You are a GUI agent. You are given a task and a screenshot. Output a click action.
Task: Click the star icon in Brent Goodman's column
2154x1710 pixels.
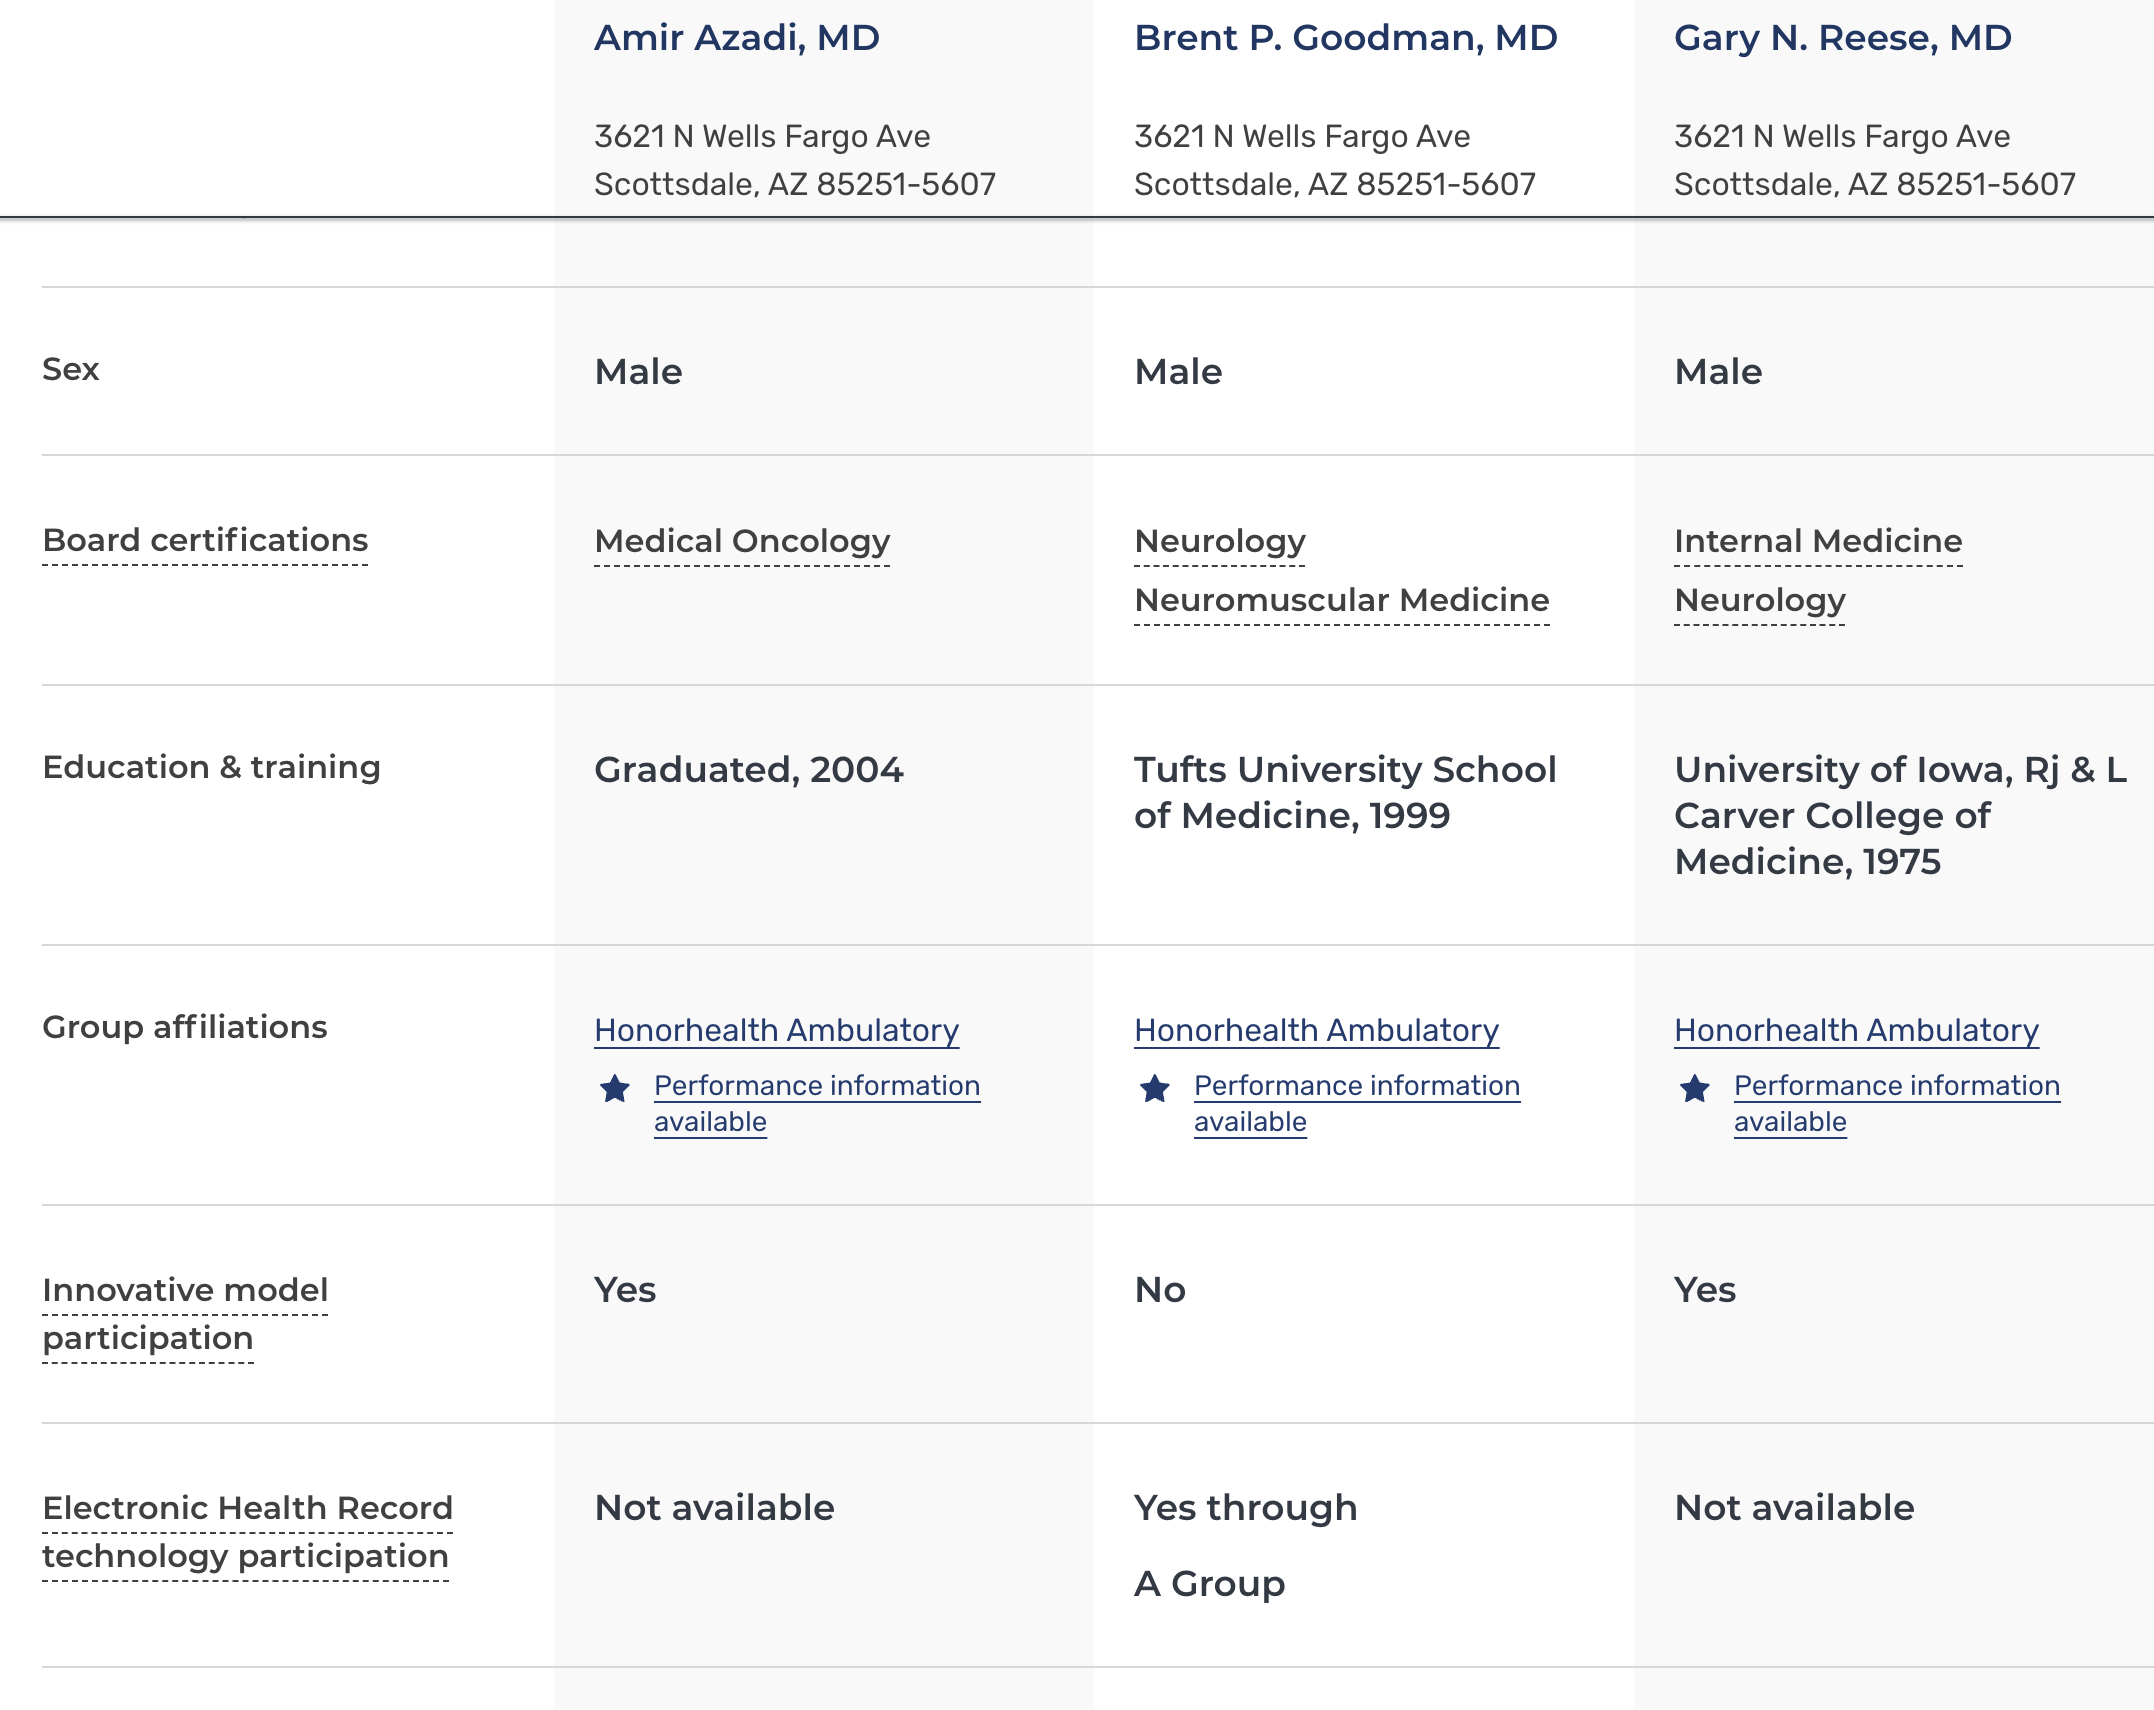[1155, 1088]
